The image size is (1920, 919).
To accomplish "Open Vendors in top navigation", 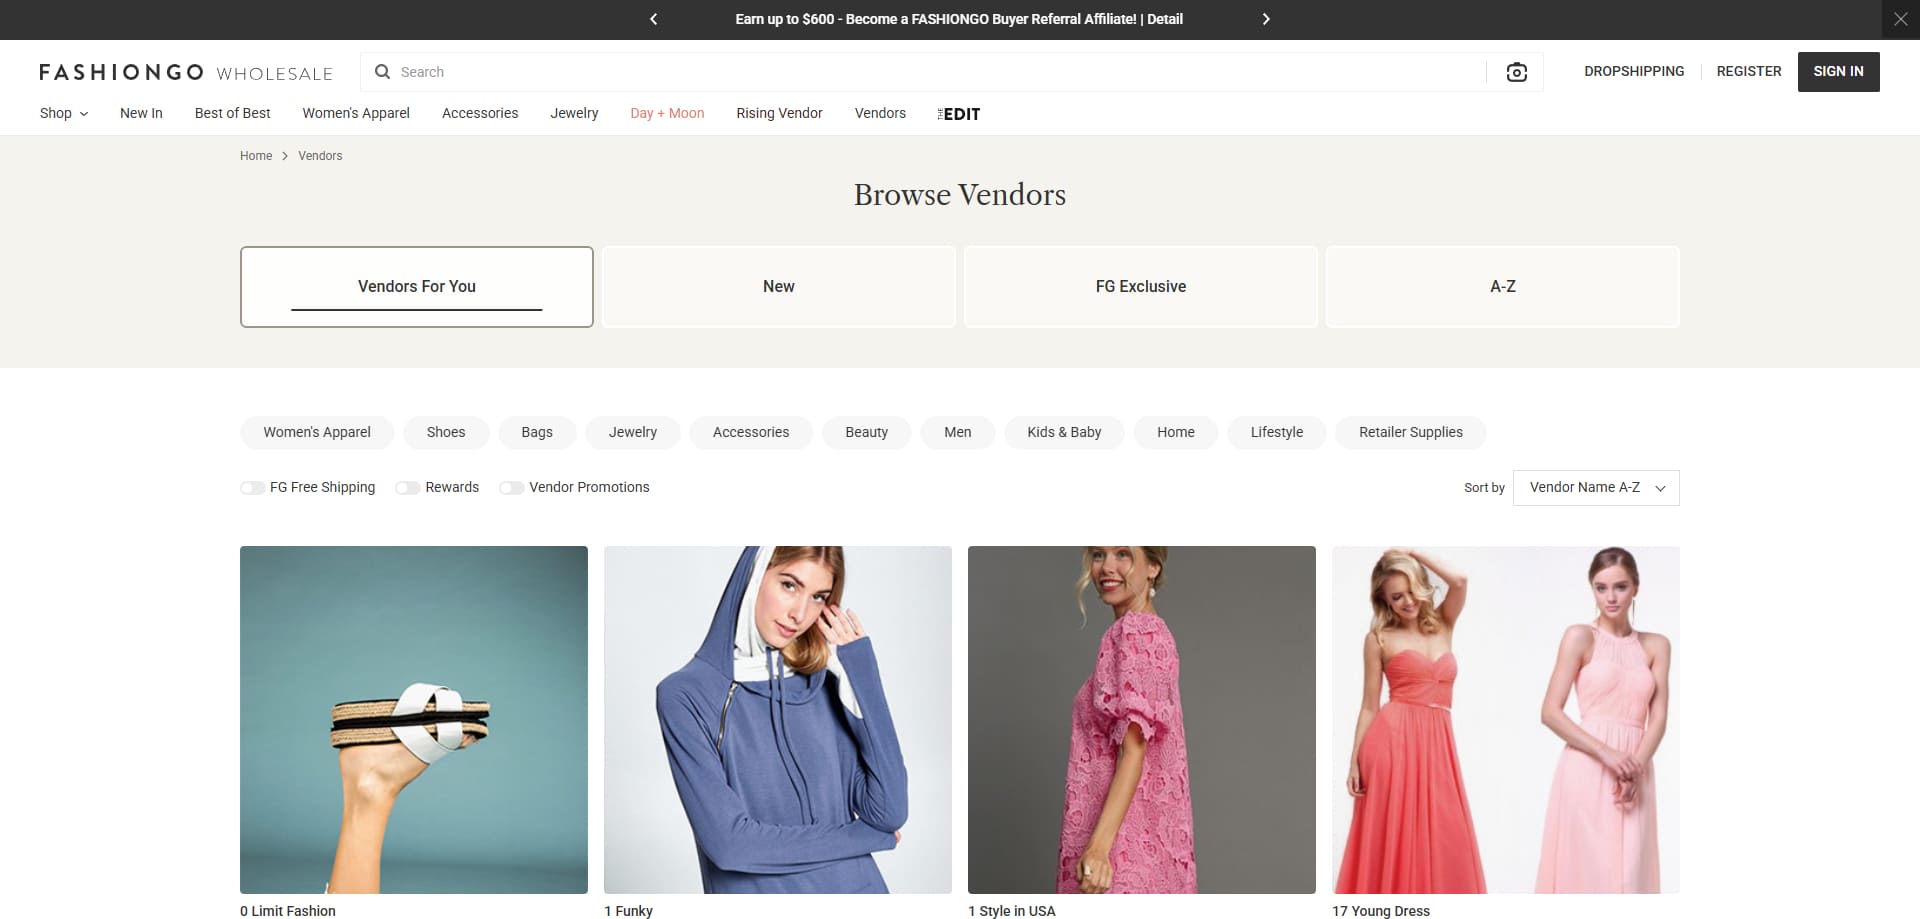I will coord(880,113).
